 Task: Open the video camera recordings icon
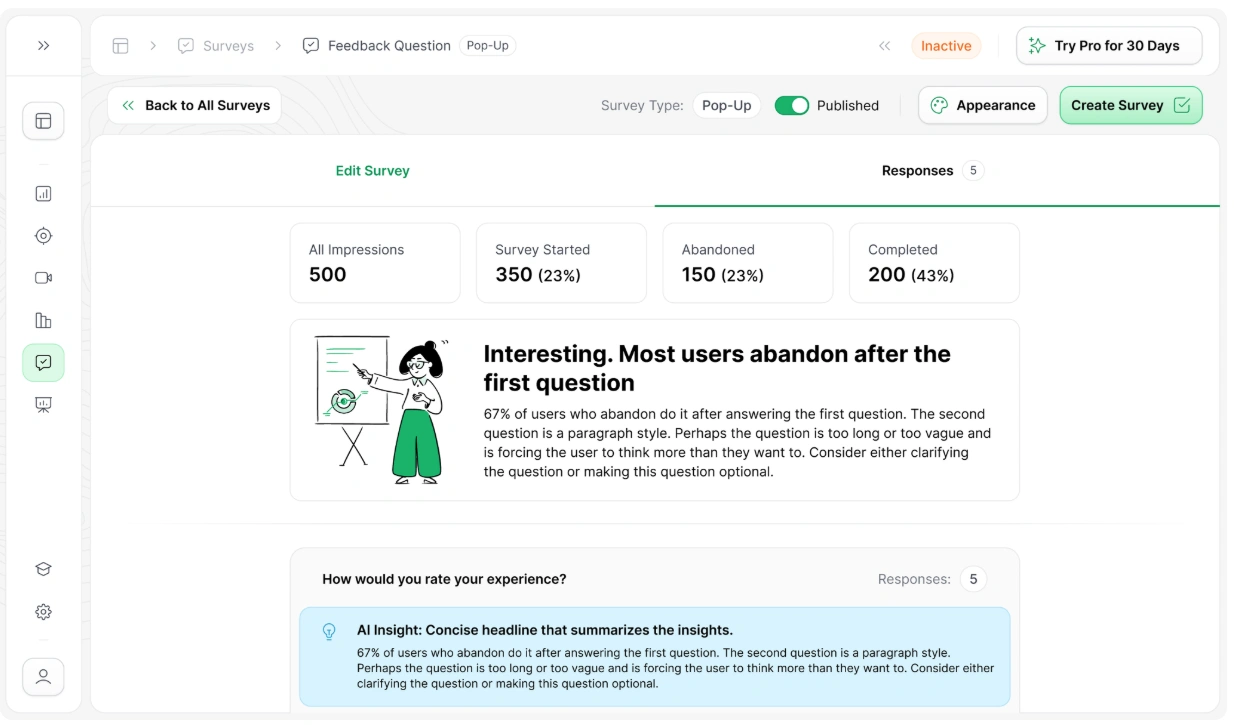coord(43,278)
